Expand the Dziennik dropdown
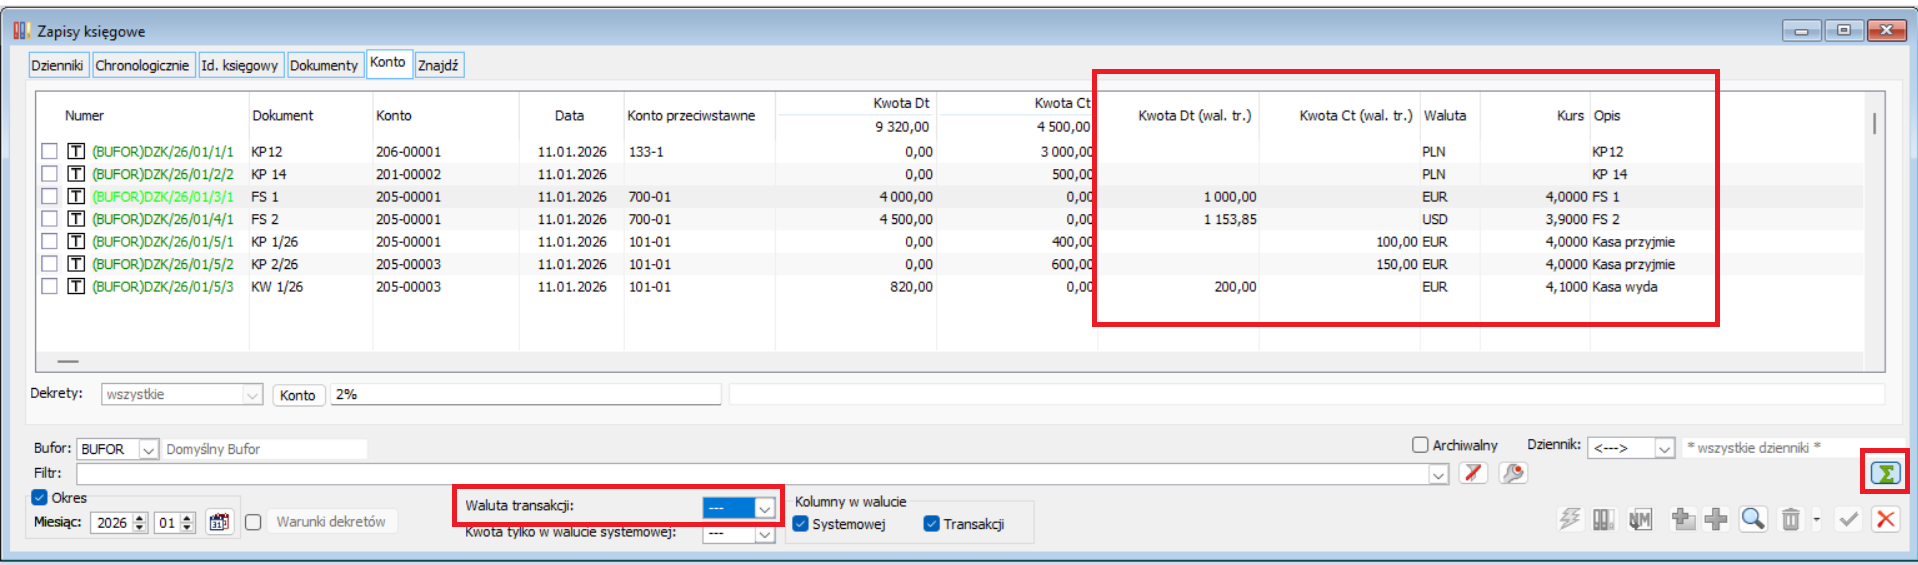The height and width of the screenshot is (565, 1918). click(x=1664, y=449)
